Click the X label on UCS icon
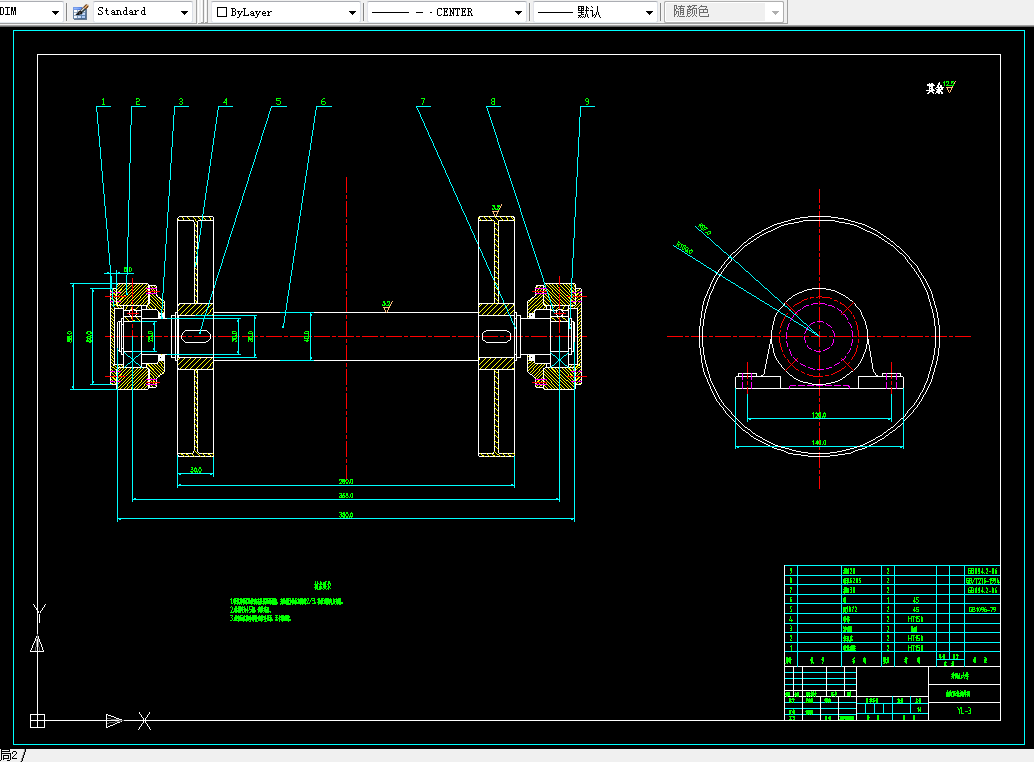 145,719
